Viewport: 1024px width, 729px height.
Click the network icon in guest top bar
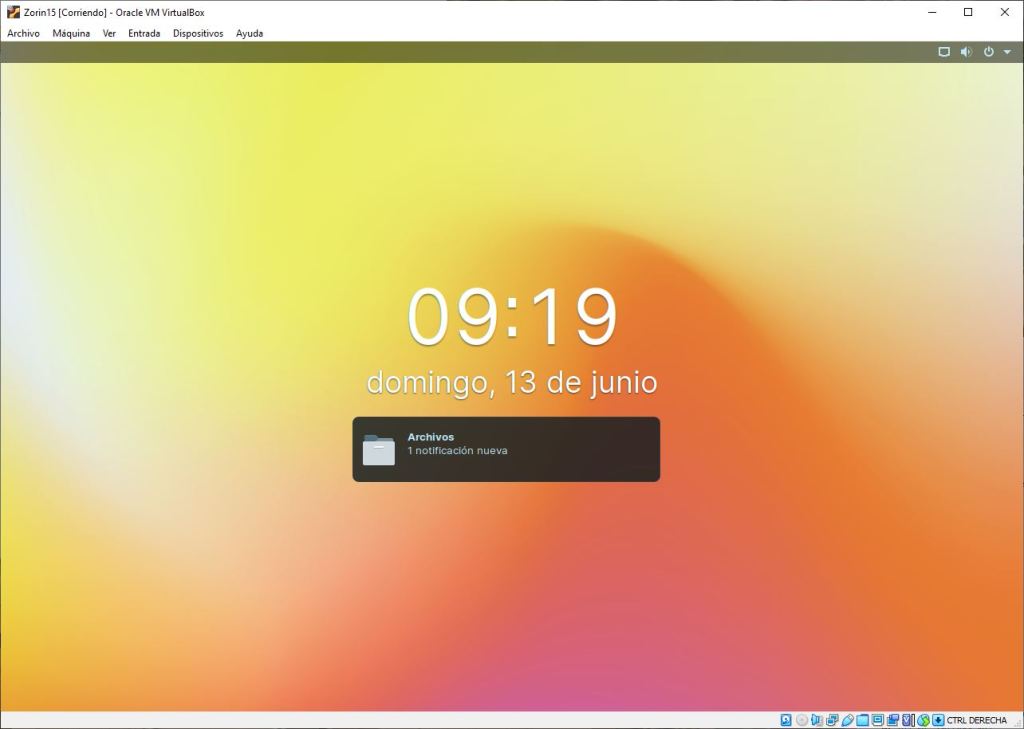[943, 52]
